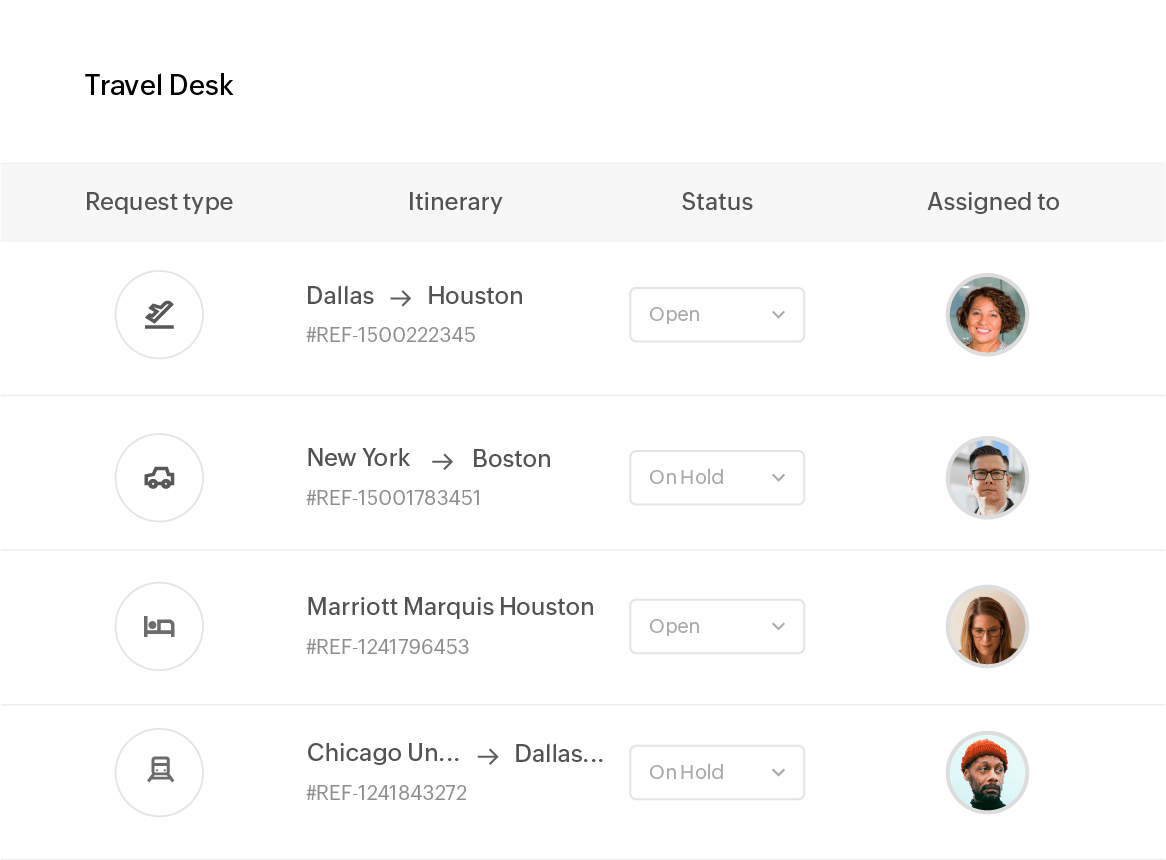The height and width of the screenshot is (860, 1166).
Task: Open the Open status dropdown for Dallas–Houston
Action: coord(717,314)
